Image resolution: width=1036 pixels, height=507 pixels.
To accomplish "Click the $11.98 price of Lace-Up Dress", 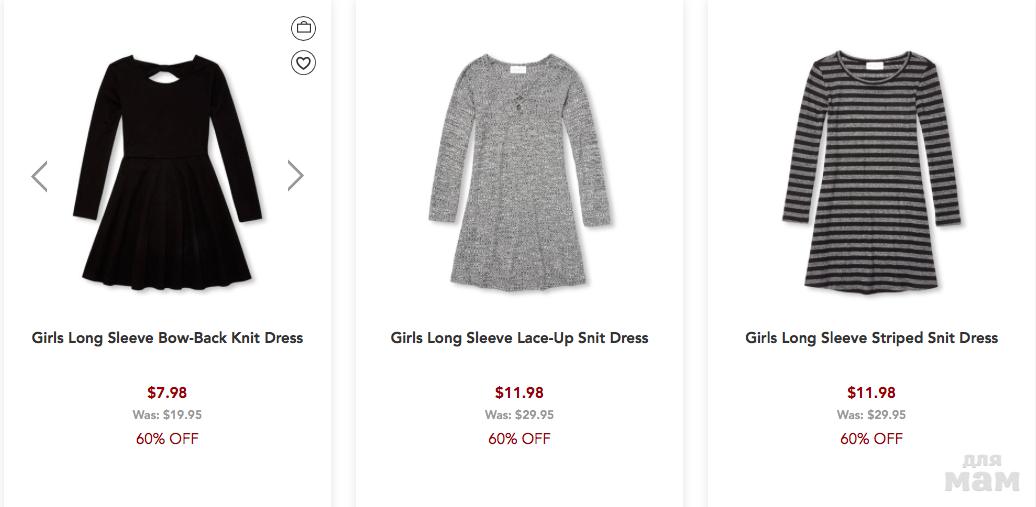I will pyautogui.click(x=519, y=393).
